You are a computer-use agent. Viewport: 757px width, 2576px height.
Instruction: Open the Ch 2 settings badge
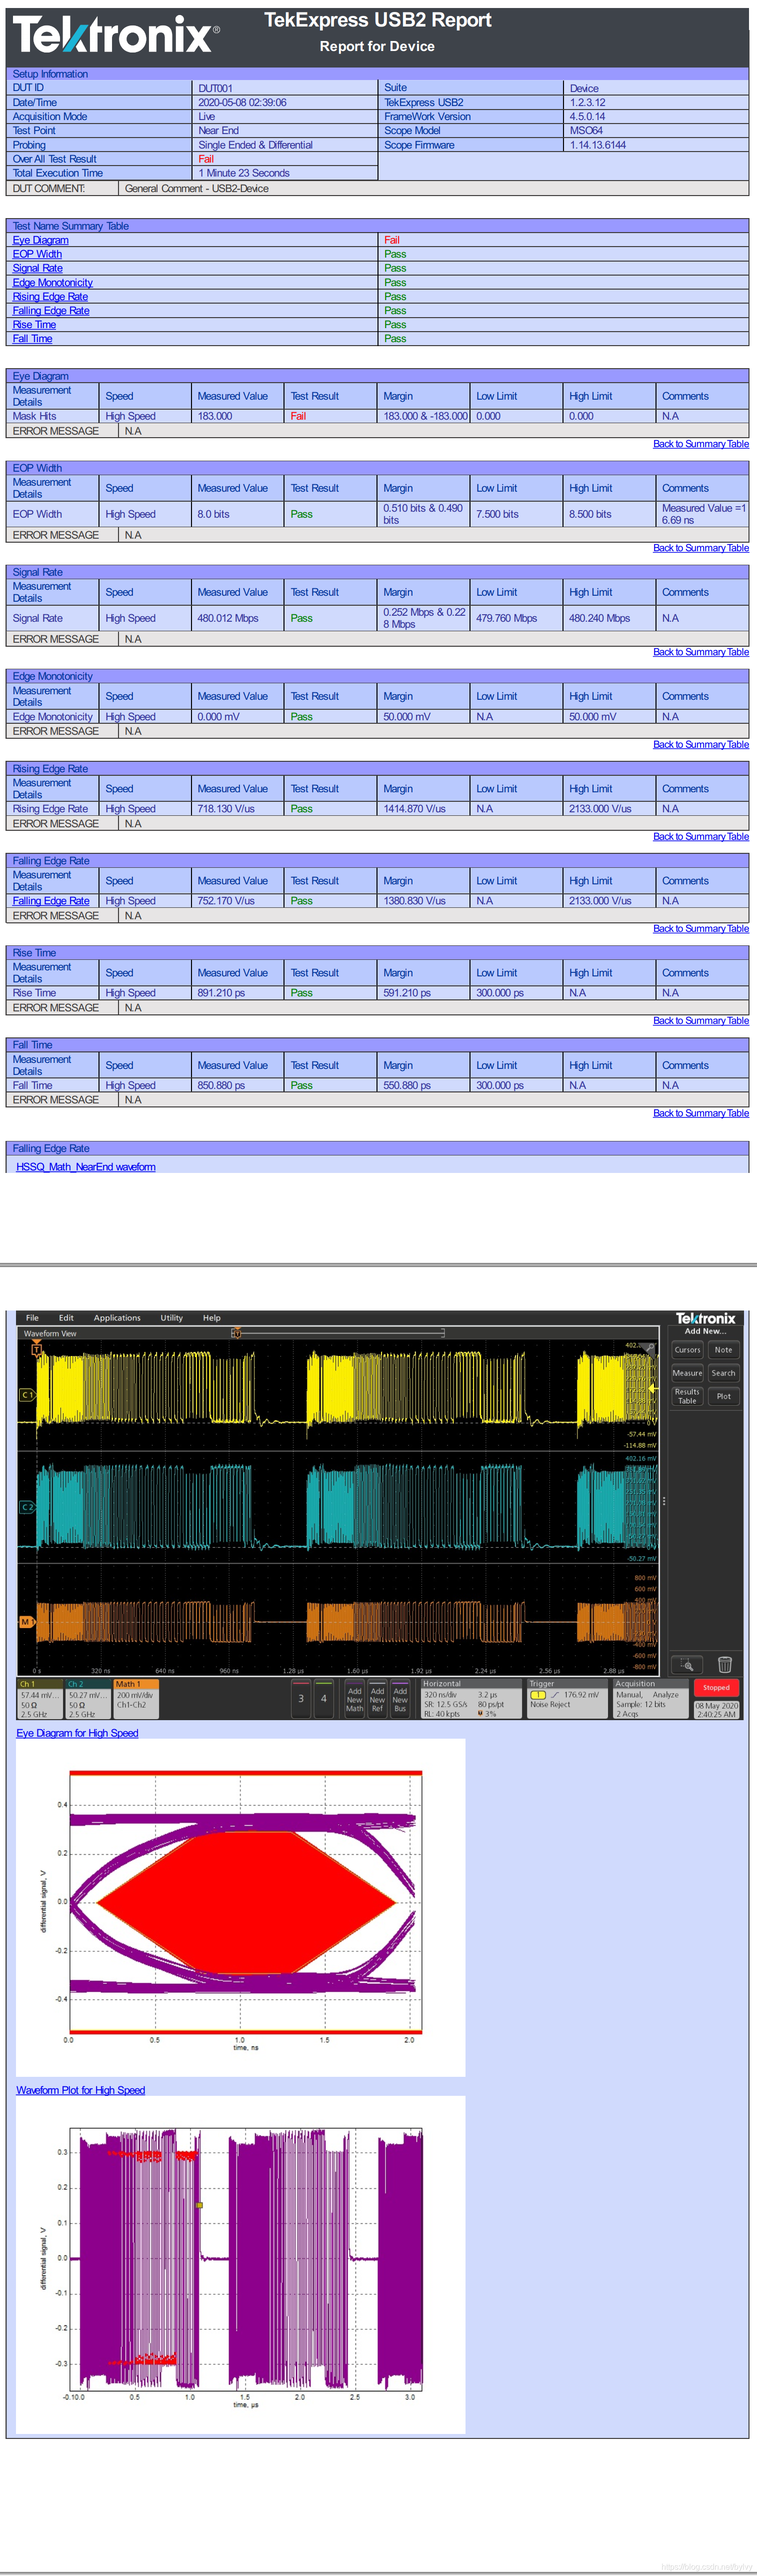coord(88,1699)
